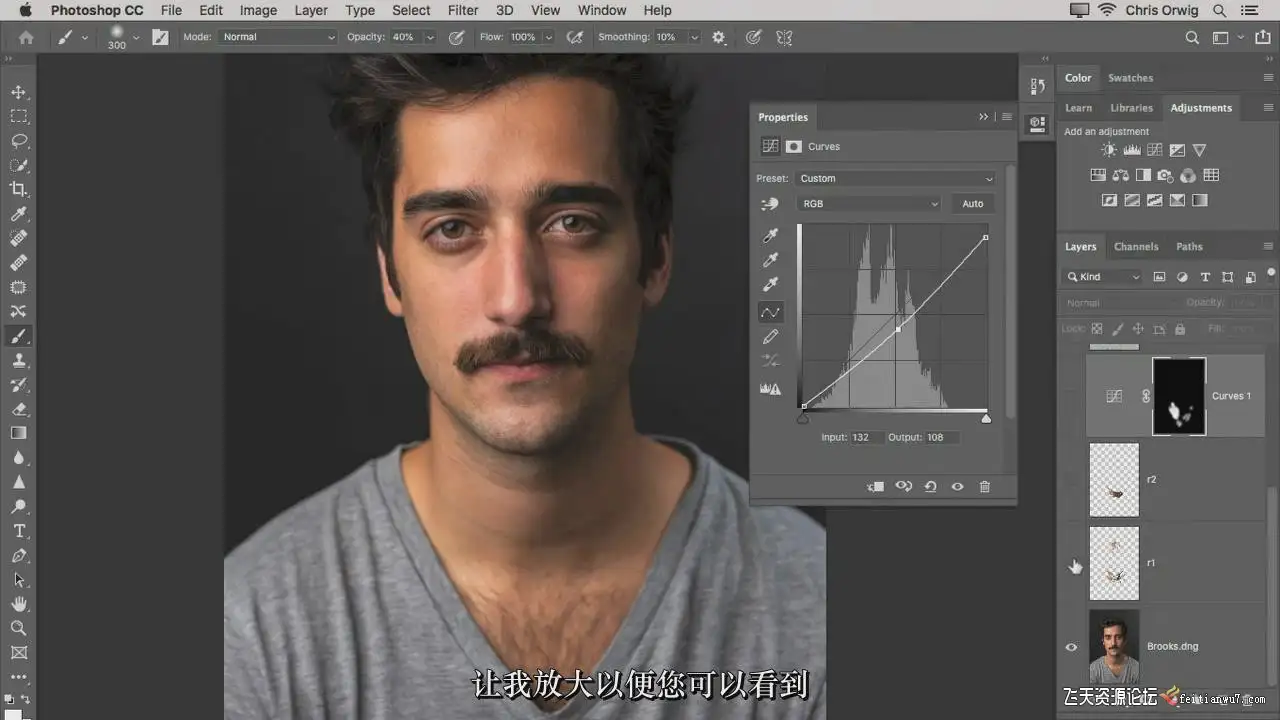Click the on-image targeted adjustment tool
The image size is (1280, 720).
[769, 204]
